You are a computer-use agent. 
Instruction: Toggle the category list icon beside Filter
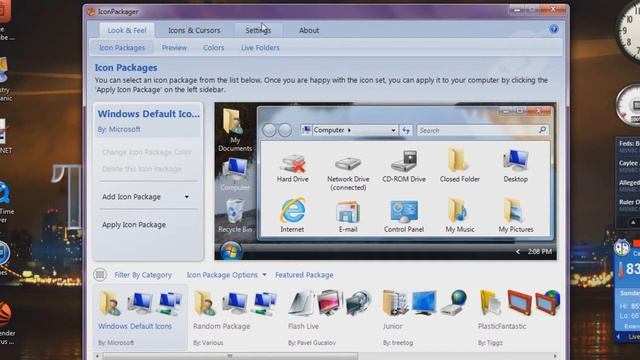pos(100,275)
